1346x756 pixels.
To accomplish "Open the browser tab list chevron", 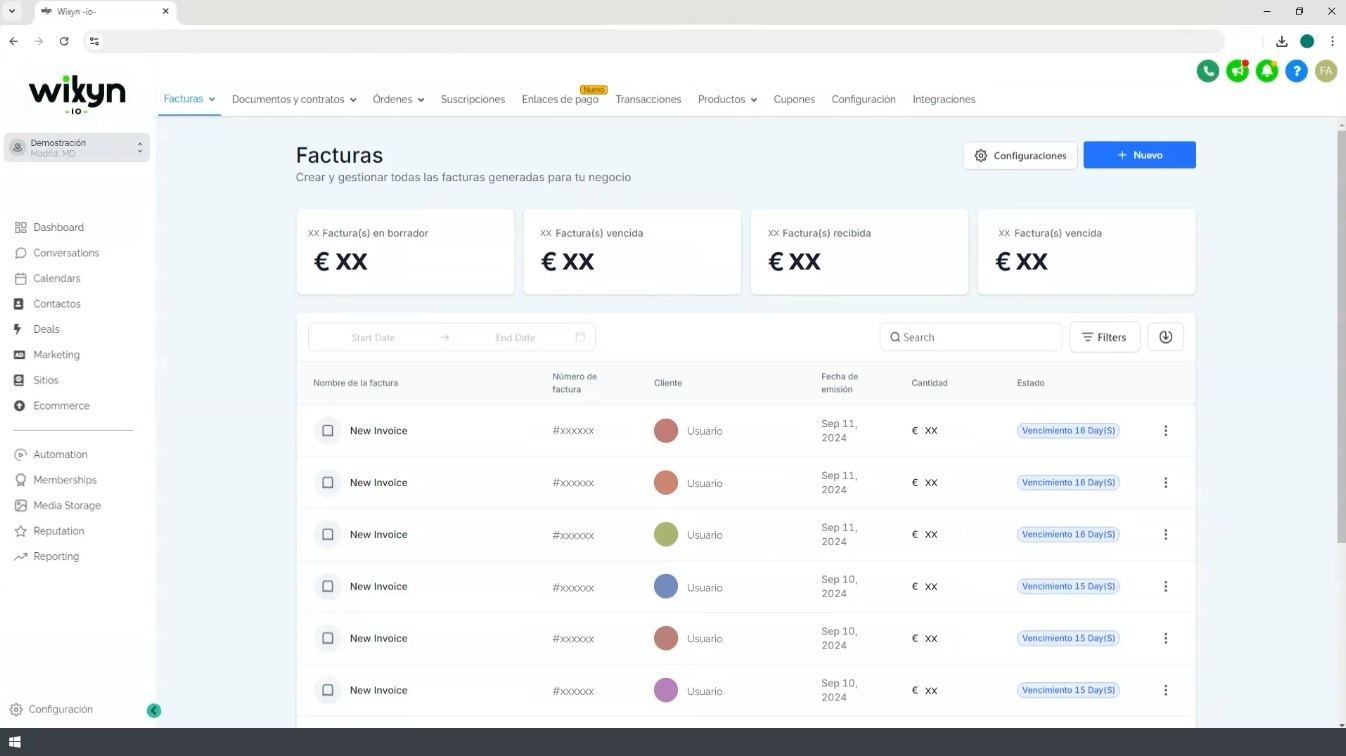I will pos(12,11).
